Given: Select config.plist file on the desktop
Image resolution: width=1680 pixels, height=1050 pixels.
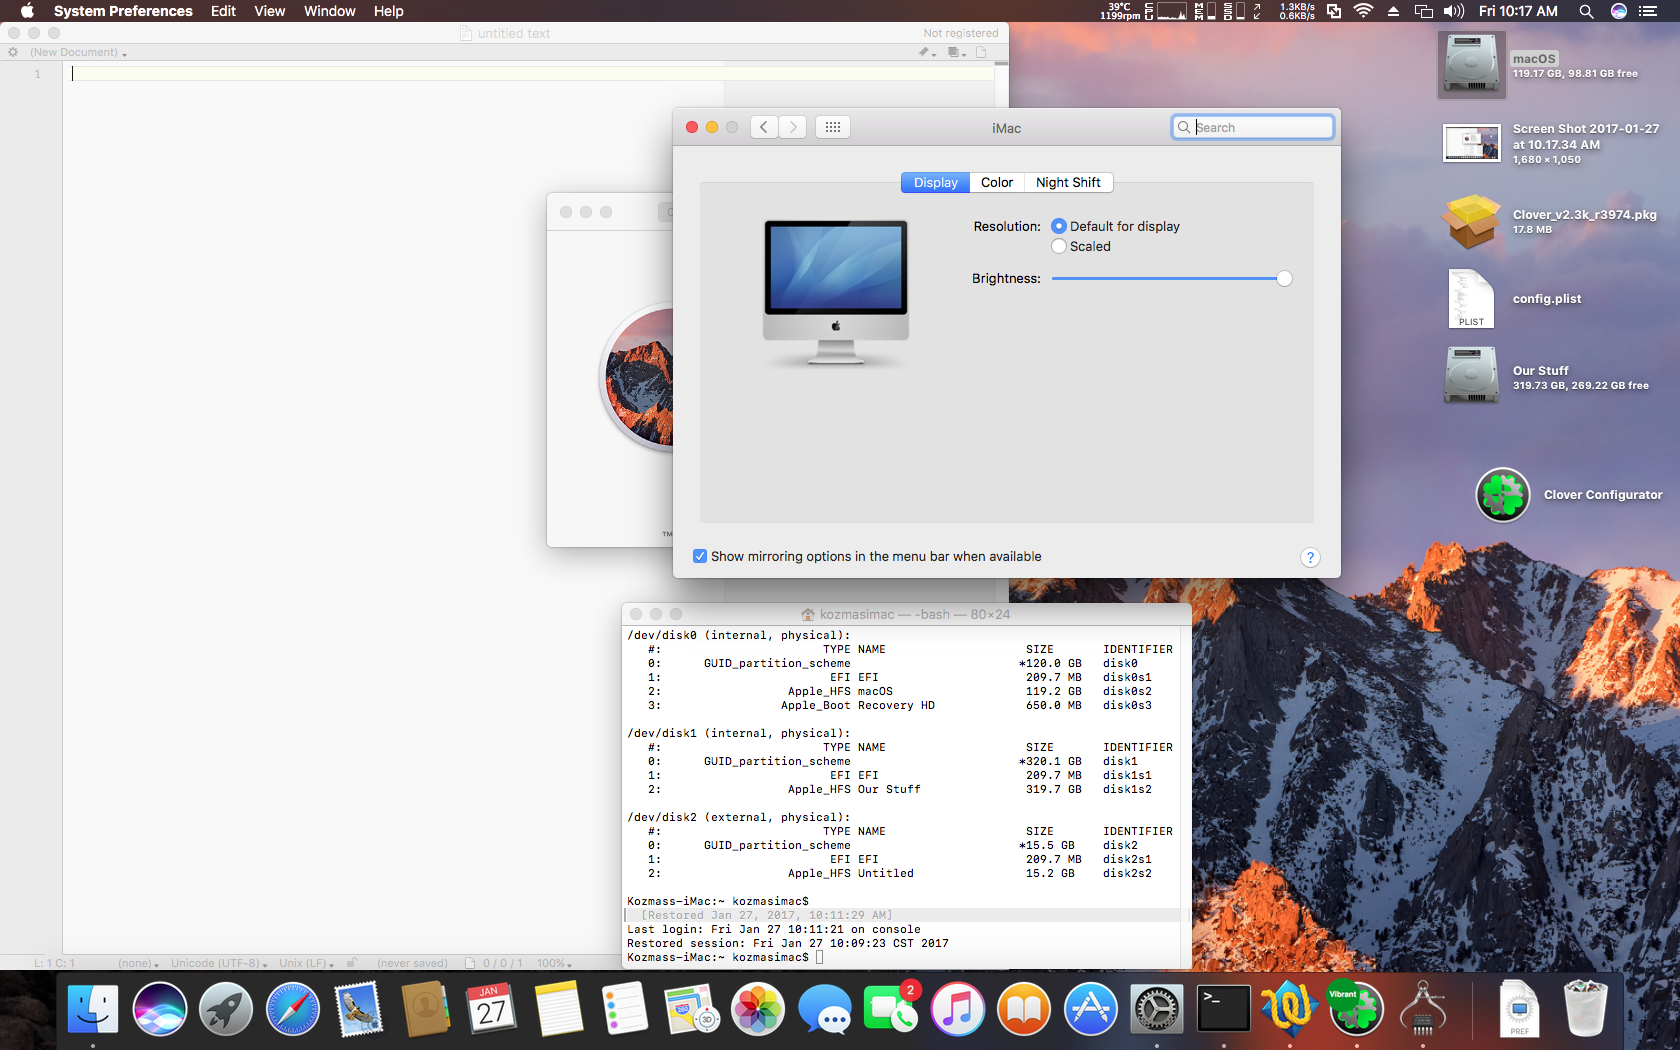Looking at the screenshot, I should click(x=1471, y=299).
